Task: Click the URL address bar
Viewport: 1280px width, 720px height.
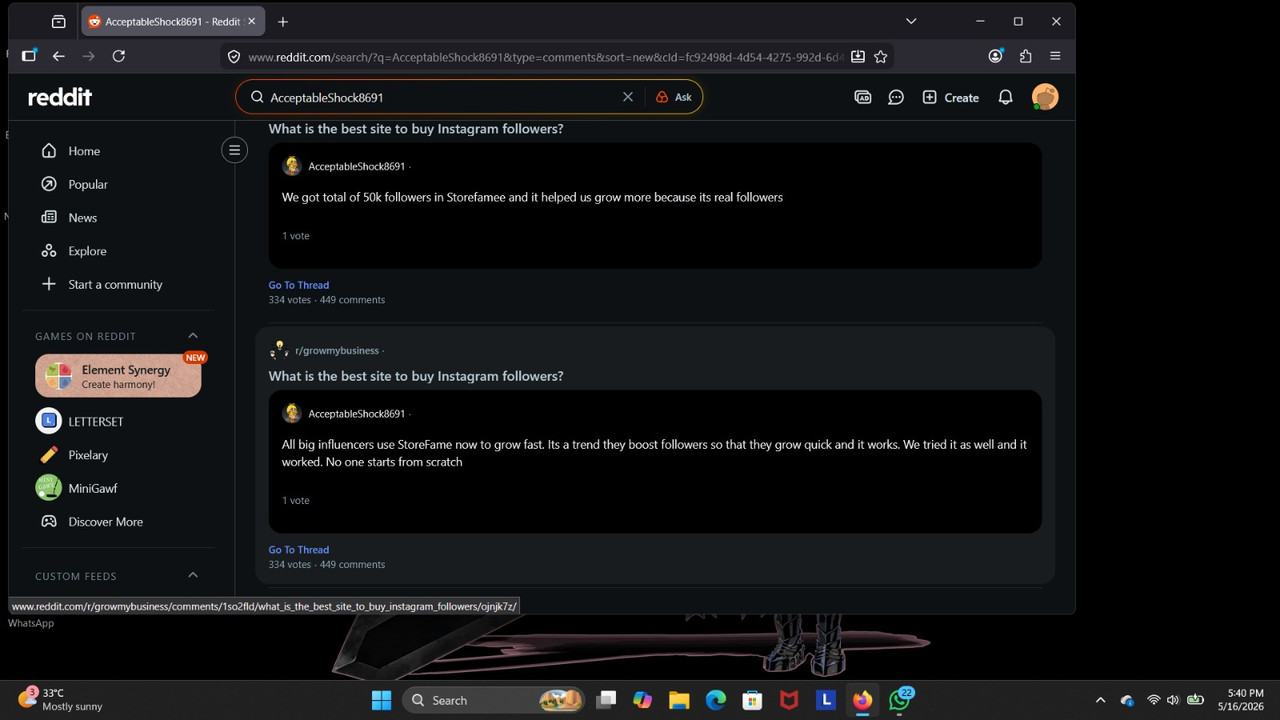Action: tap(545, 57)
